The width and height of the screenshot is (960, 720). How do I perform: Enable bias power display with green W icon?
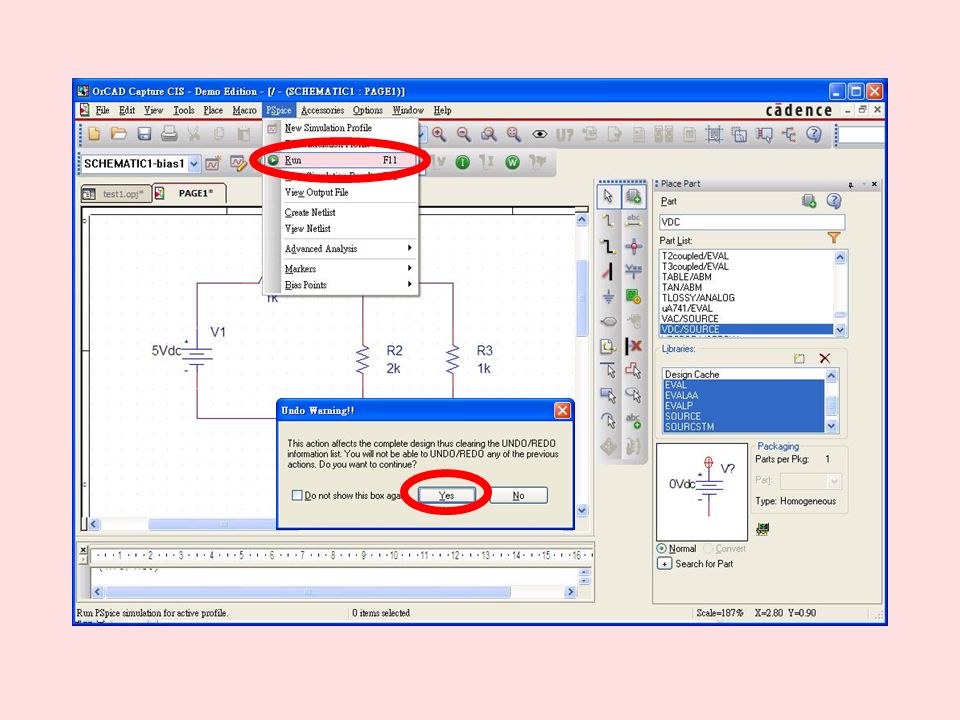512,162
